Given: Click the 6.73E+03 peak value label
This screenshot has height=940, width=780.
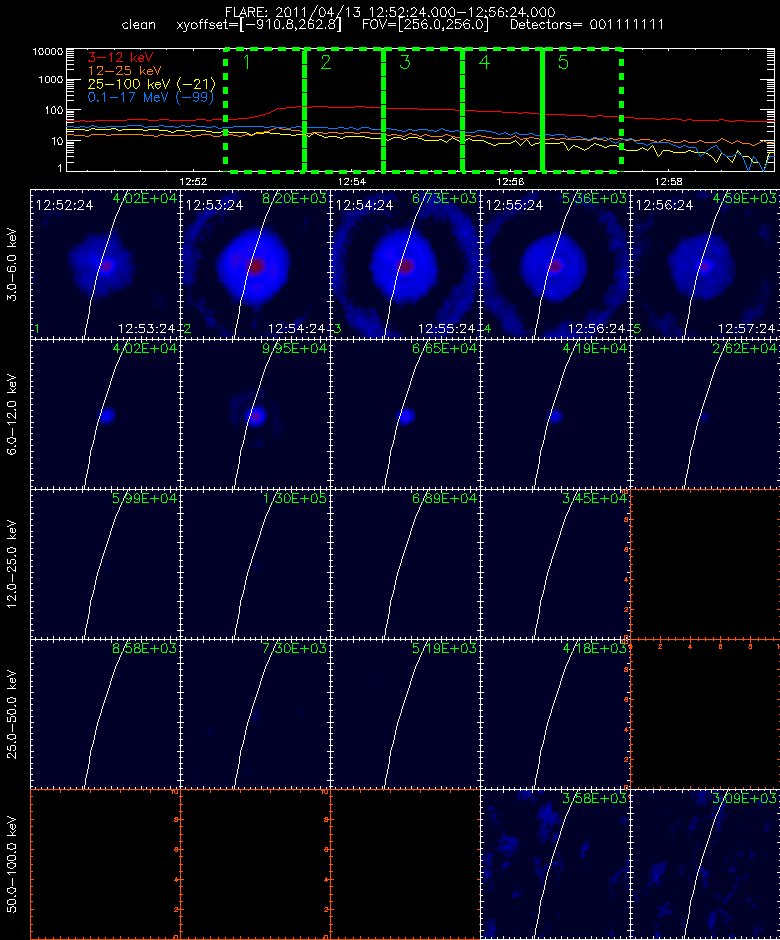Looking at the screenshot, I should pyautogui.click(x=444, y=198).
